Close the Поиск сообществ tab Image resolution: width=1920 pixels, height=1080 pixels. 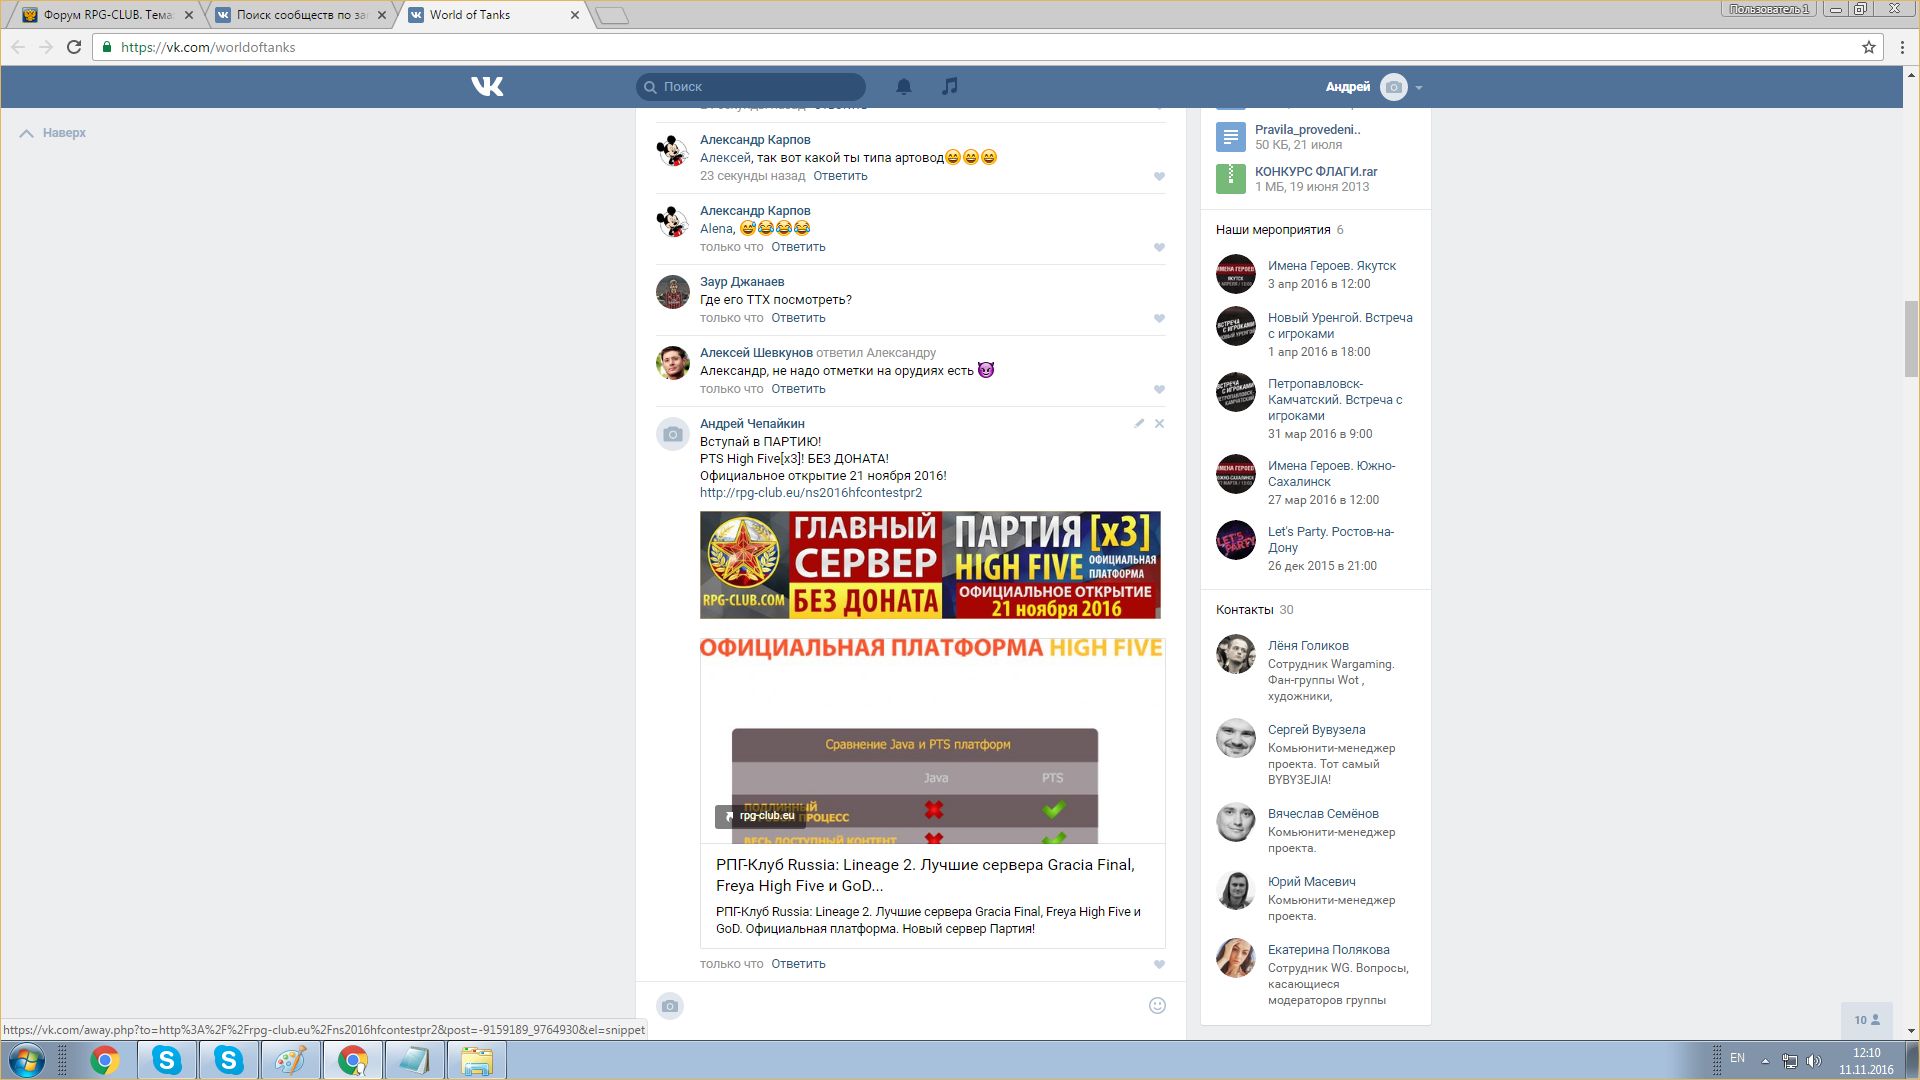(382, 15)
